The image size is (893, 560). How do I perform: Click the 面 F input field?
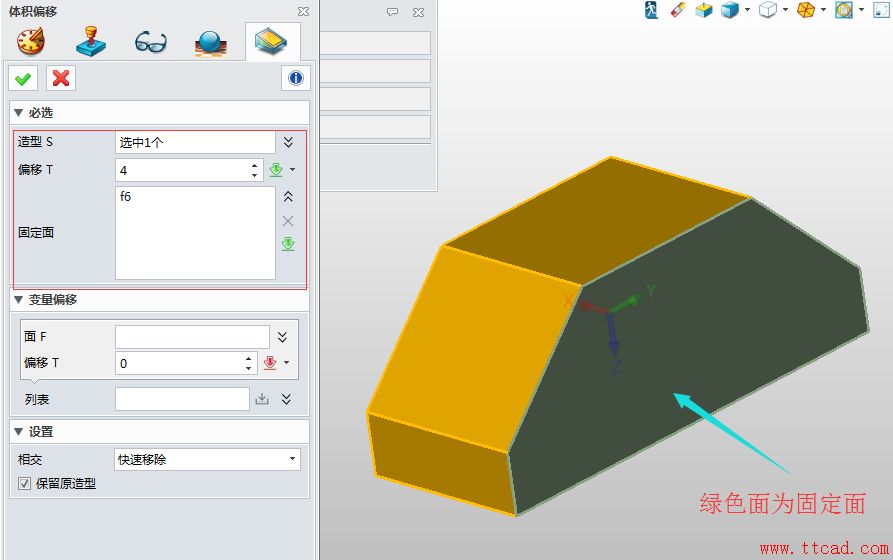click(192, 337)
